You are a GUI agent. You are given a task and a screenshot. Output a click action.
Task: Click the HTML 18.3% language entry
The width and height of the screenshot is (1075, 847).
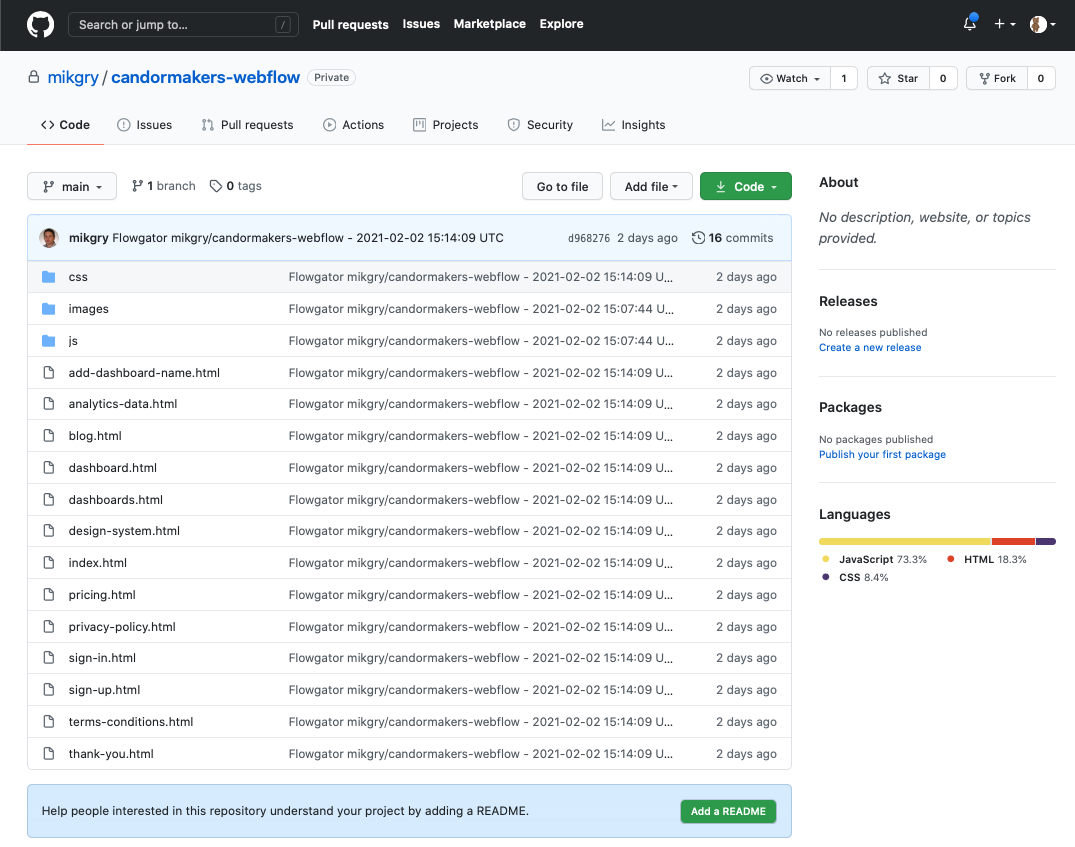click(x=987, y=560)
